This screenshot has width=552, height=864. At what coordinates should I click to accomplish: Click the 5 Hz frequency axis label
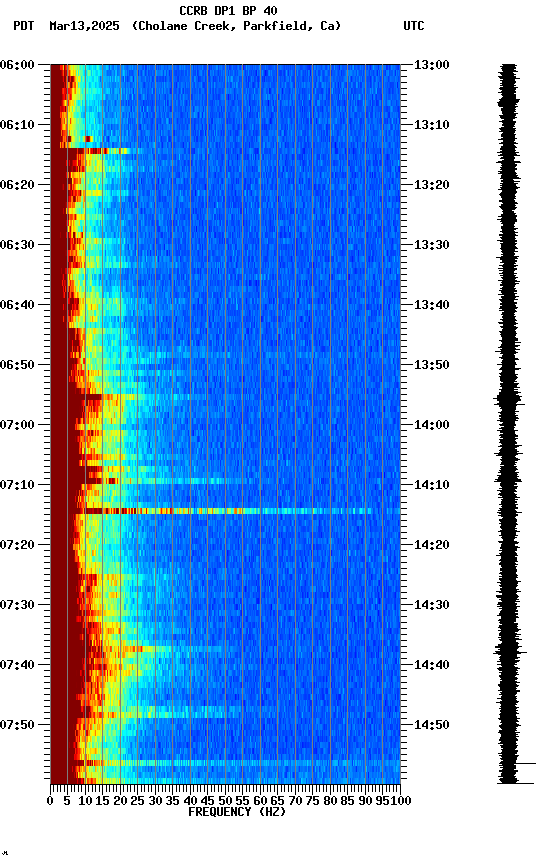(x=67, y=801)
